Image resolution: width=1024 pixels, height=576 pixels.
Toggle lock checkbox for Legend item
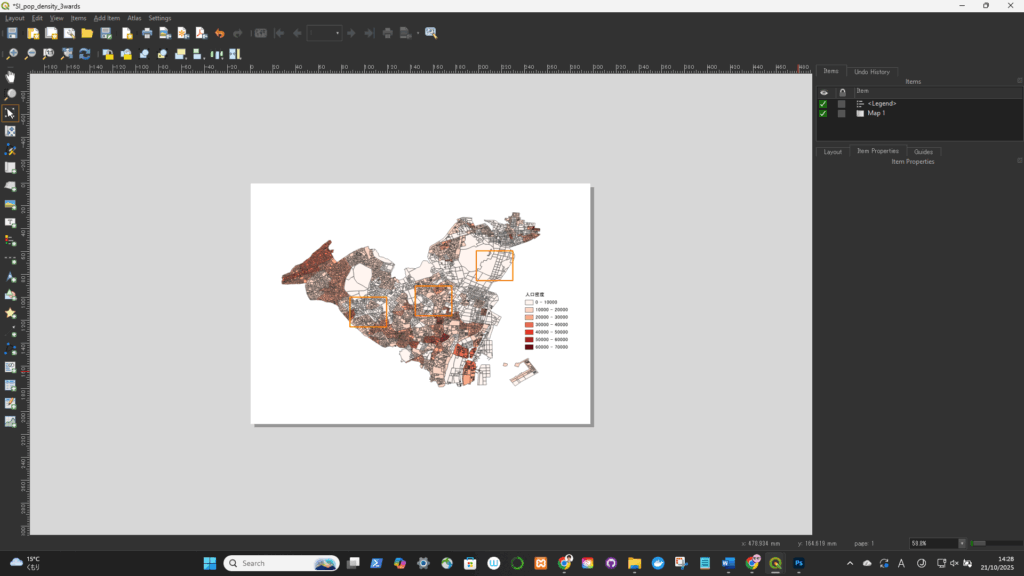pyautogui.click(x=841, y=104)
